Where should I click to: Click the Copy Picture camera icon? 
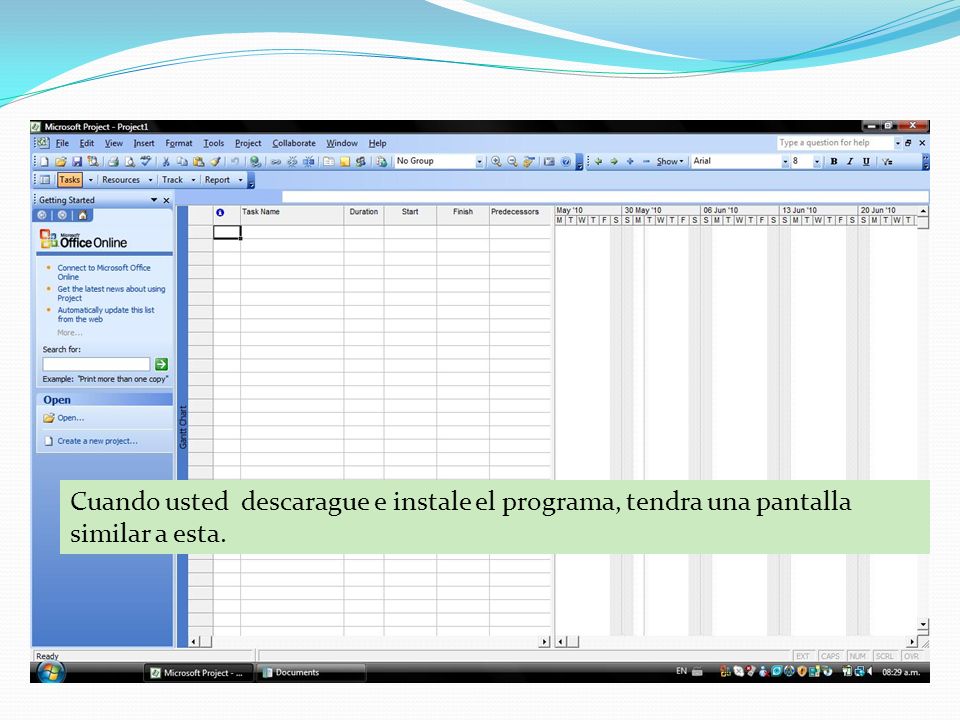[x=549, y=162]
